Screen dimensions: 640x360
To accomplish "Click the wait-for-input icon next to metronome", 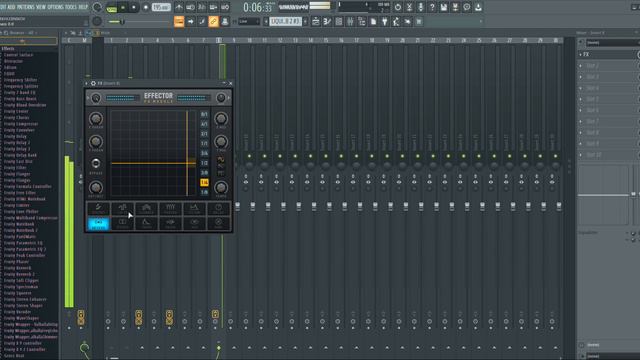I will point(190,7).
